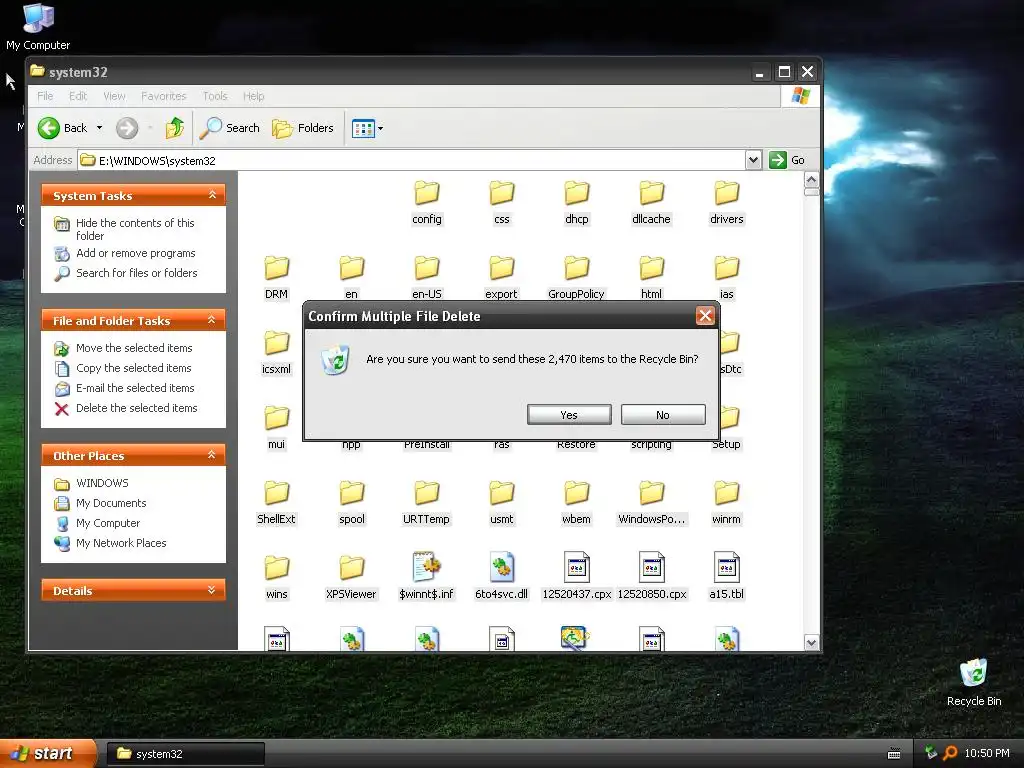Viewport: 1024px width, 768px height.
Task: Collapse the System Tasks panel
Action: (212, 195)
